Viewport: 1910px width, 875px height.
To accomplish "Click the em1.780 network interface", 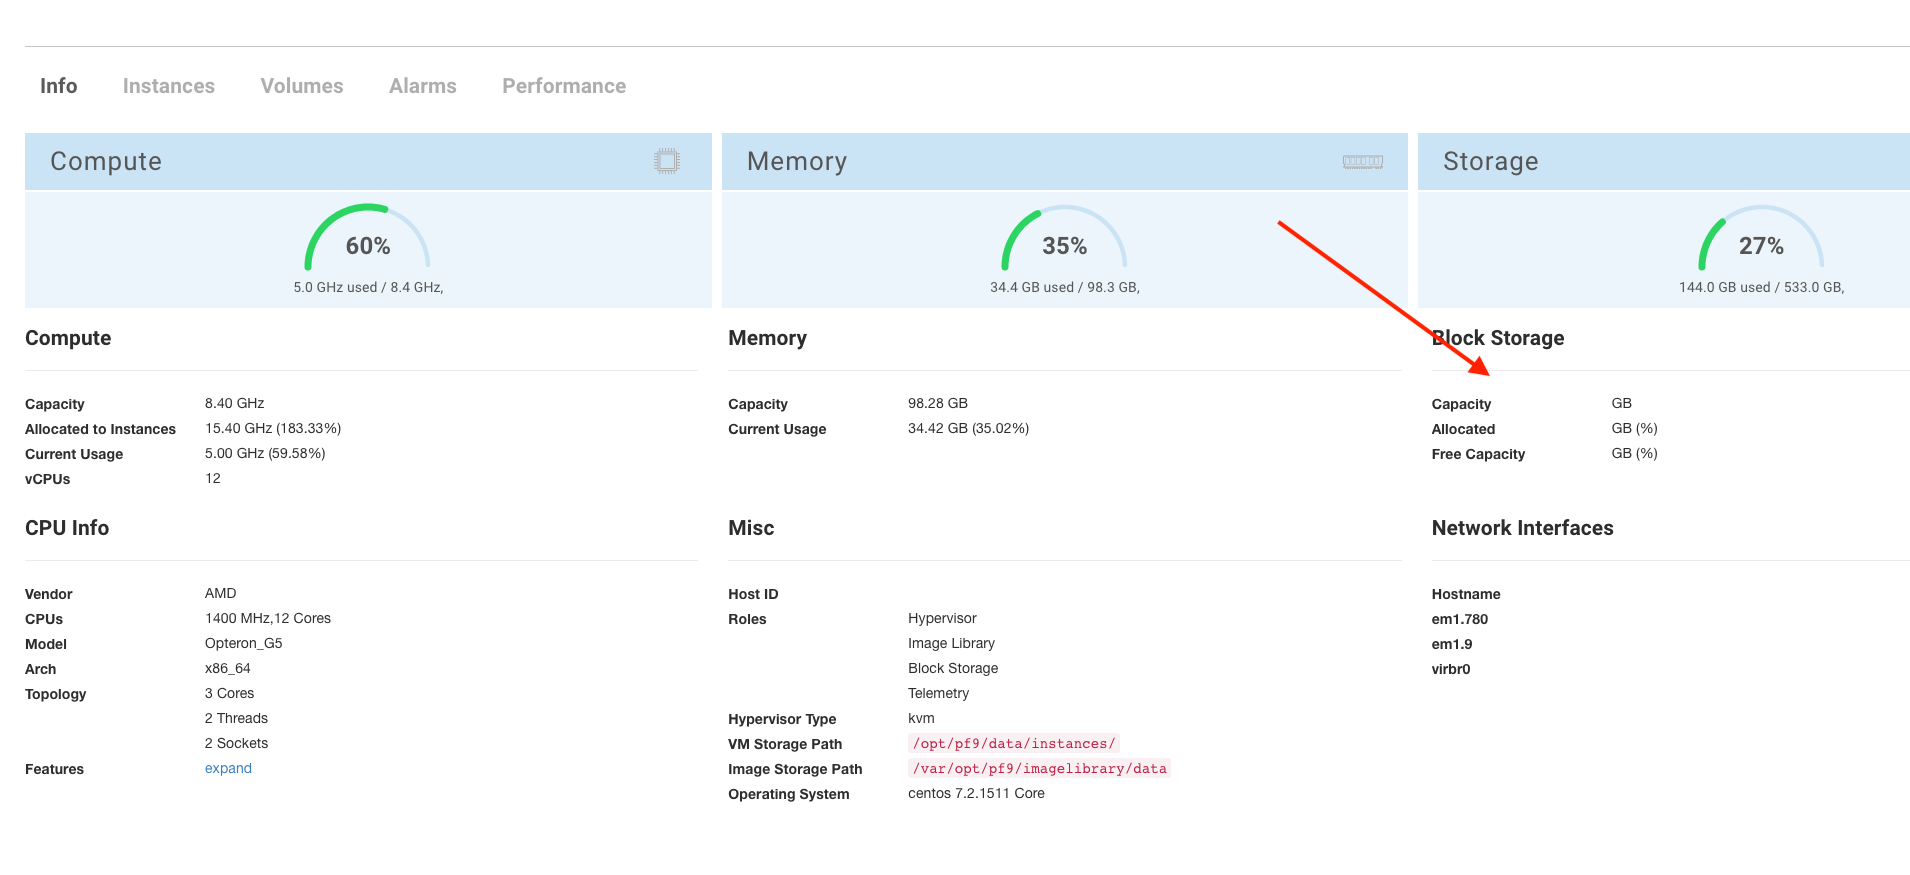I will (x=1460, y=619).
